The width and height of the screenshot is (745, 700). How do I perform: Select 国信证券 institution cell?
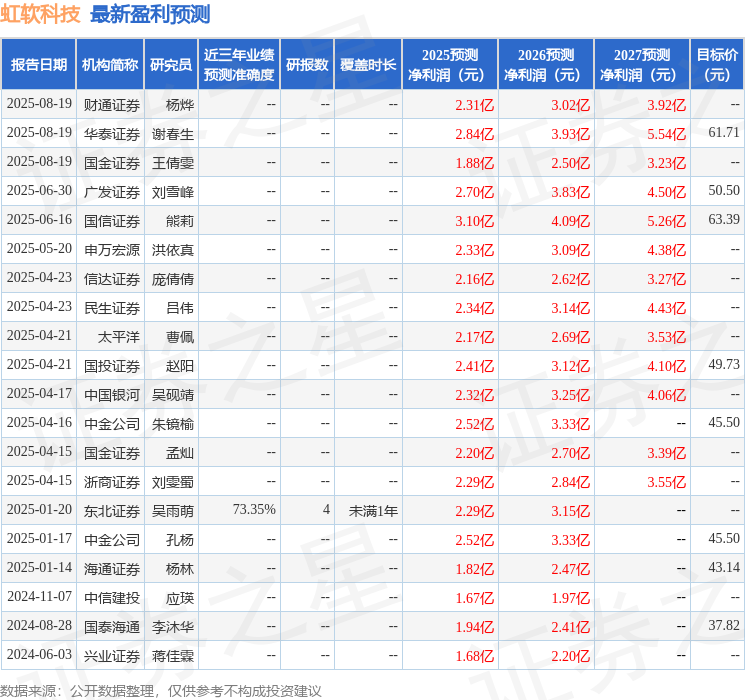pos(112,221)
